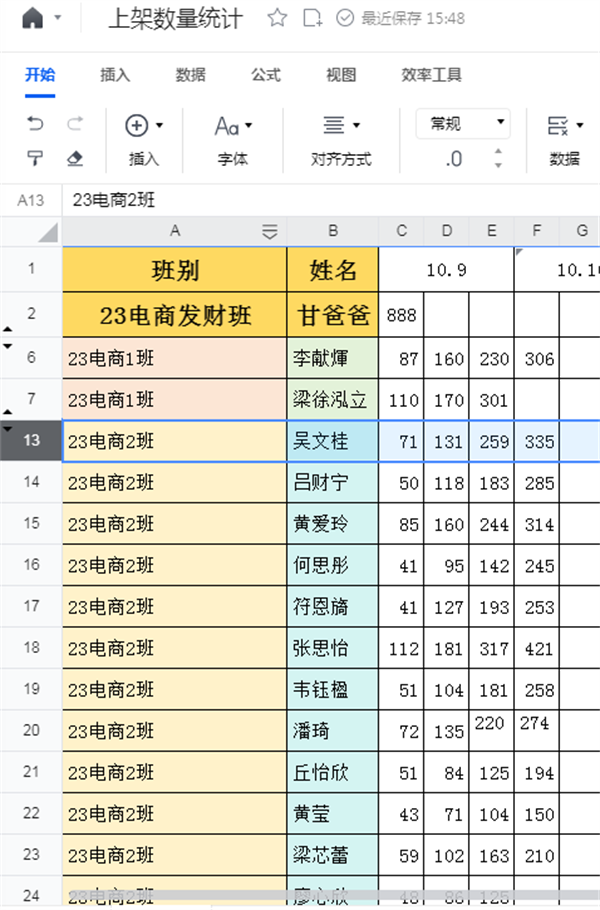600x910 pixels.
Task: Click the add-to-folder document icon
Action: [x=313, y=18]
